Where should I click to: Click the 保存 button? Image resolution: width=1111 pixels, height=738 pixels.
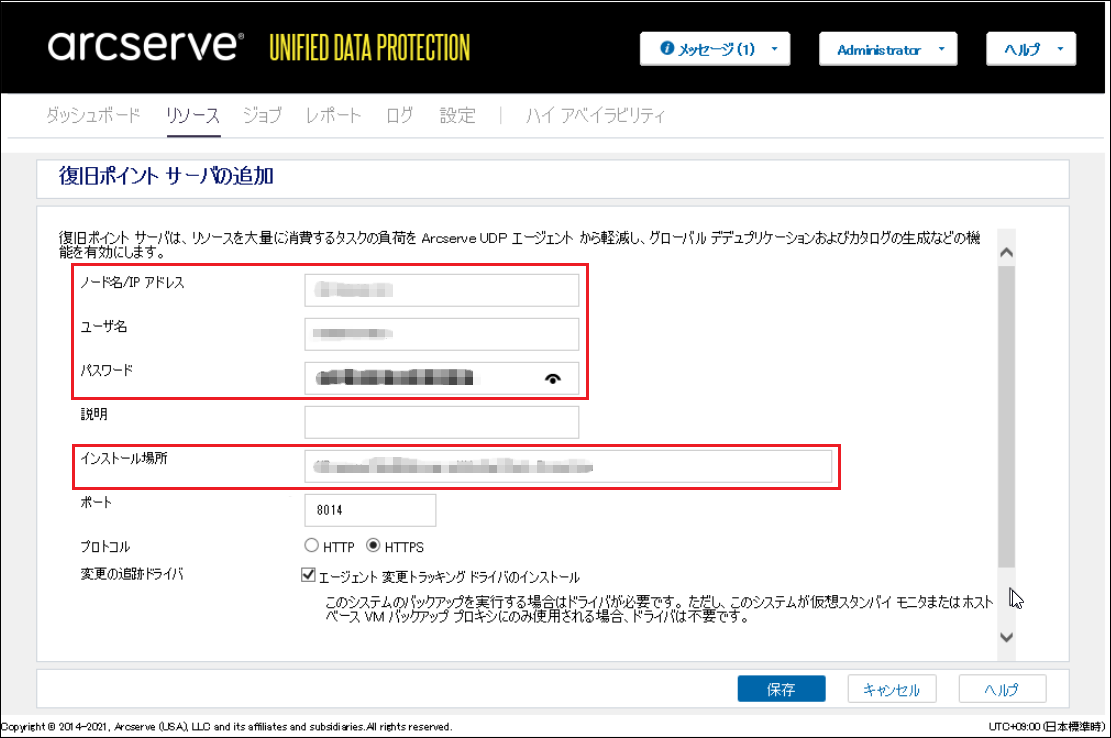click(782, 688)
